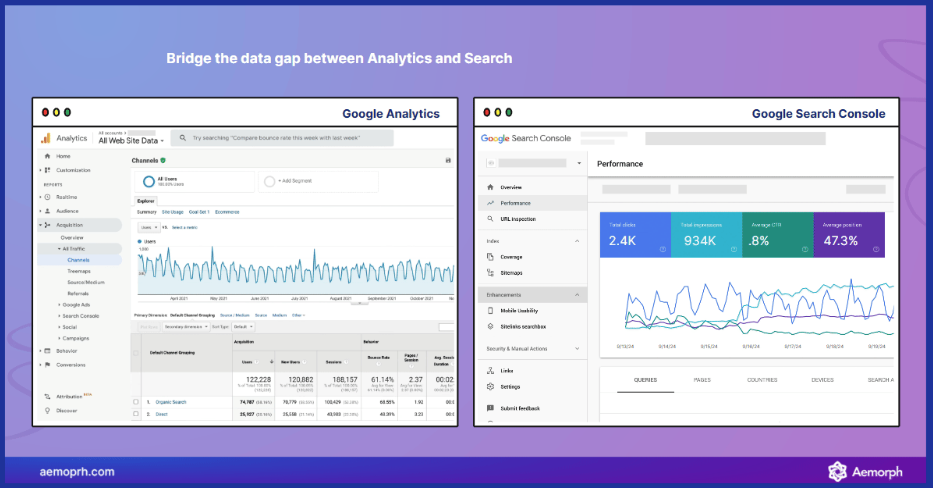Click the Acquisition icon in Analytics sidebar
This screenshot has width=933, height=488.
point(47,225)
